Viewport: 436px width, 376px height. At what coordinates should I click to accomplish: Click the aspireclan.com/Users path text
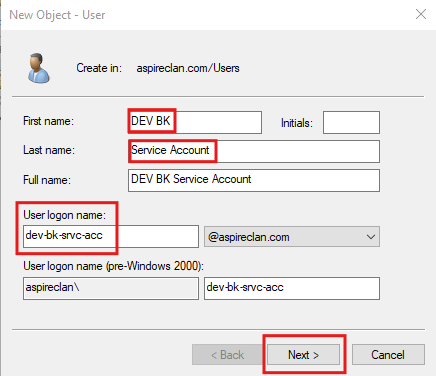[188, 68]
